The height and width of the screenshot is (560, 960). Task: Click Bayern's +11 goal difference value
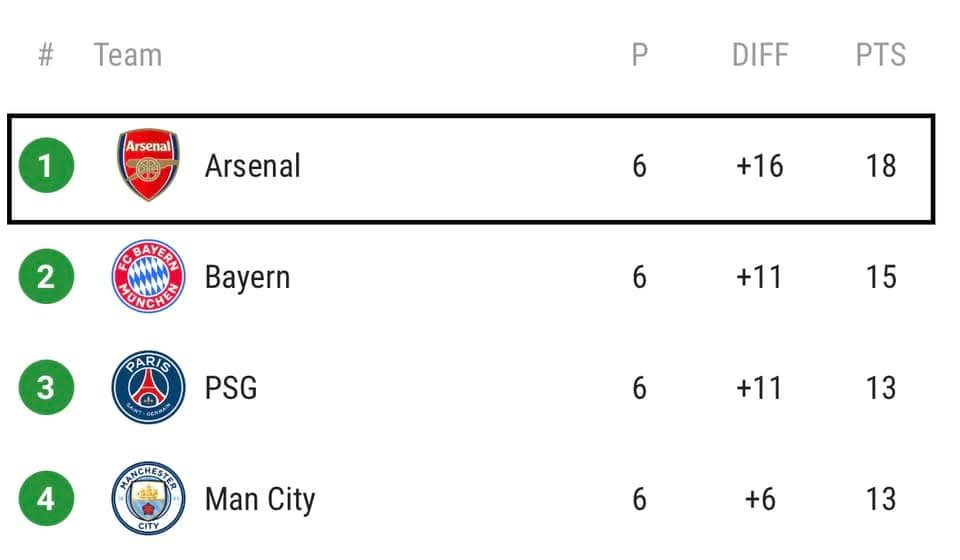pyautogui.click(x=759, y=277)
